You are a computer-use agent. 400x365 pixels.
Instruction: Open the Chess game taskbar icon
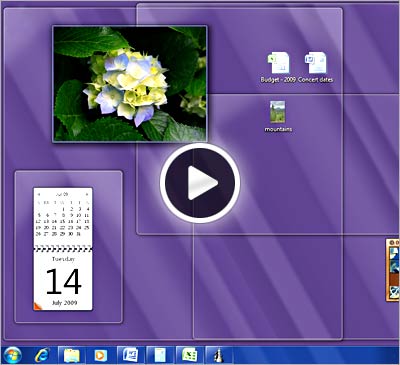point(219,355)
